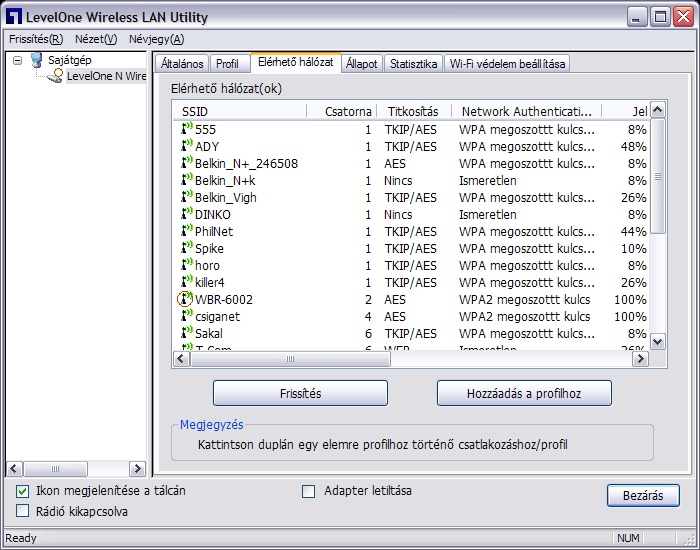Viewport: 700px width, 550px height.
Task: Click the circled connected icon of WBR-6002
Action: point(185,299)
